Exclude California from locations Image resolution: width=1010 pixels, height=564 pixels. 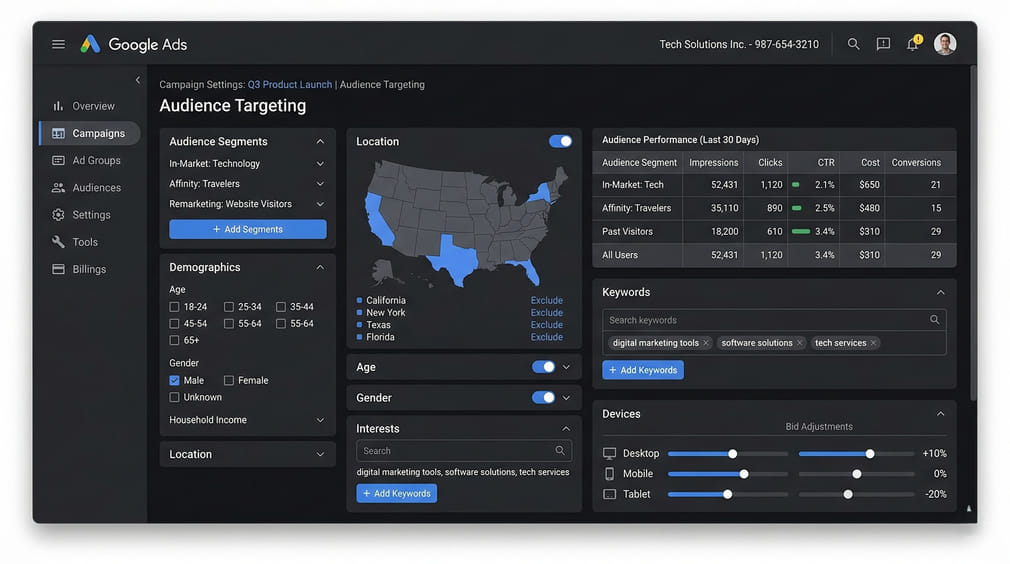(x=546, y=301)
